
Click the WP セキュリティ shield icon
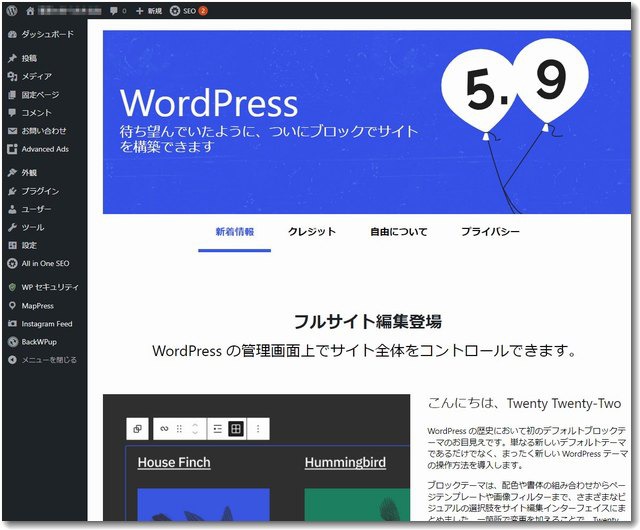[12, 287]
